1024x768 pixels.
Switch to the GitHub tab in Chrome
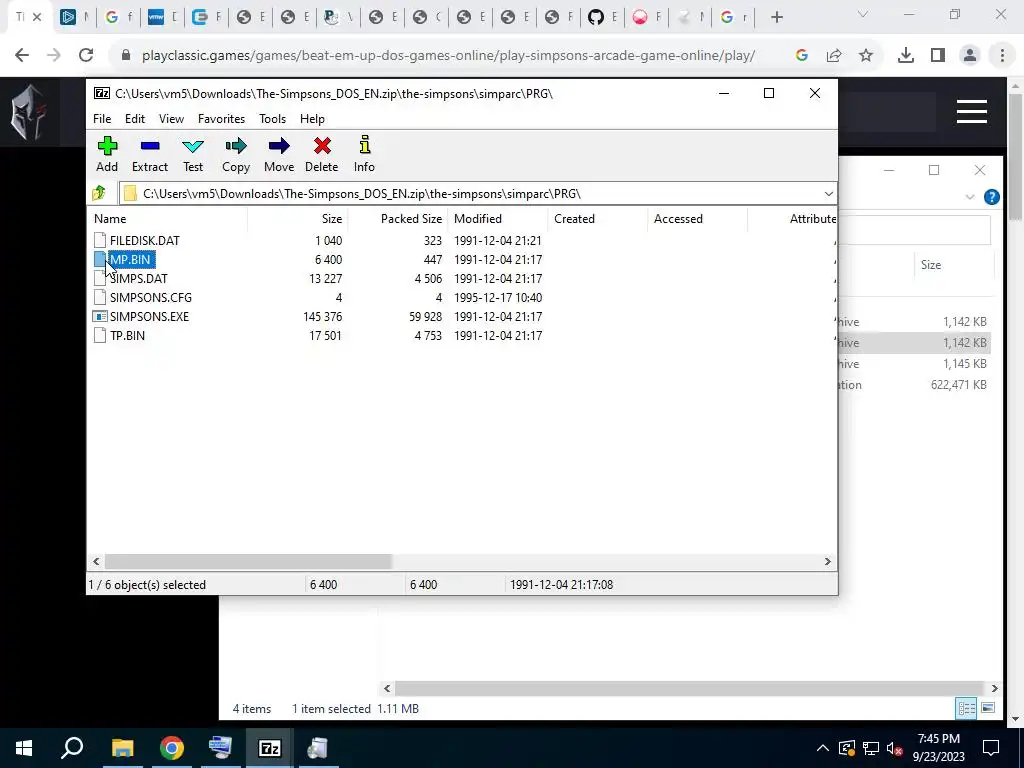[x=596, y=18]
